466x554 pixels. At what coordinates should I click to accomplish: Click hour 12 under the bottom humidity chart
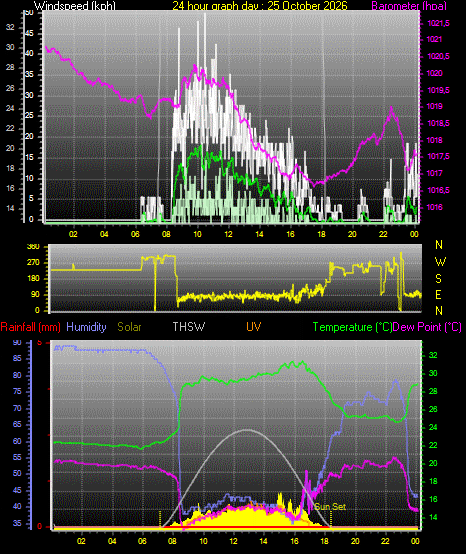point(233,541)
